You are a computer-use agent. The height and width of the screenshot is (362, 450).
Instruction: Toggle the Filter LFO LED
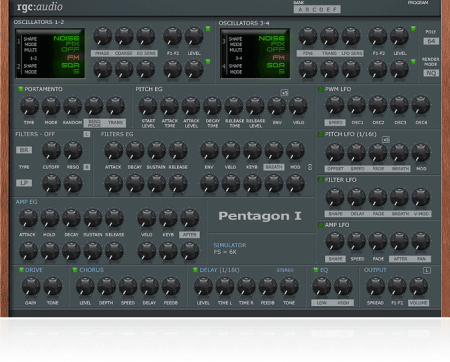(321, 180)
